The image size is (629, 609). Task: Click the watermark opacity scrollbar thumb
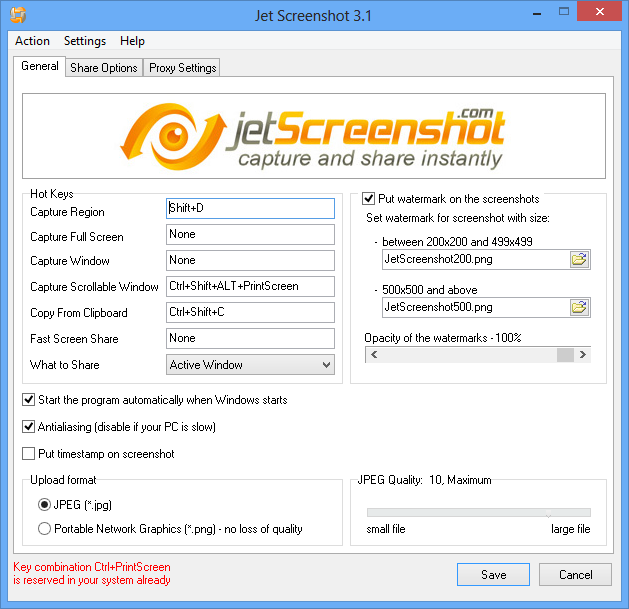coord(565,355)
